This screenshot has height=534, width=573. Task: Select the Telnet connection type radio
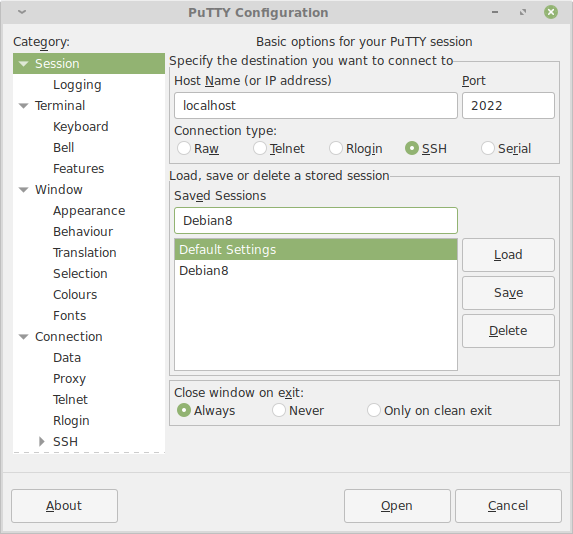(260, 148)
